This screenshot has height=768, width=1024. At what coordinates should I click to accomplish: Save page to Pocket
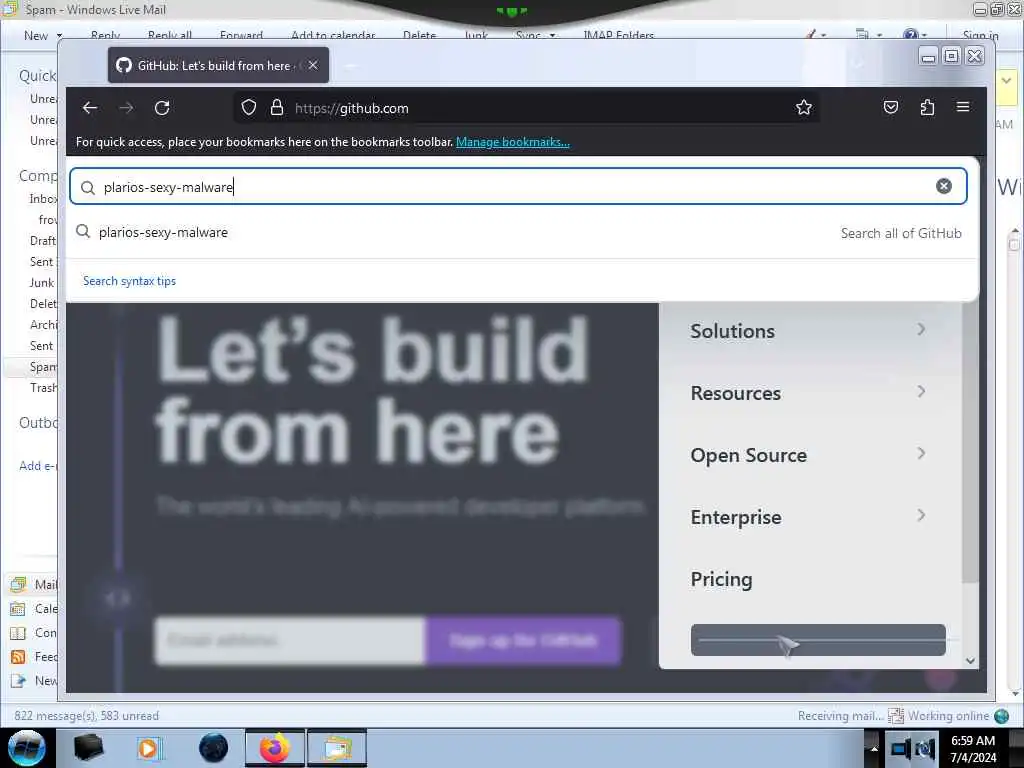[x=891, y=107]
